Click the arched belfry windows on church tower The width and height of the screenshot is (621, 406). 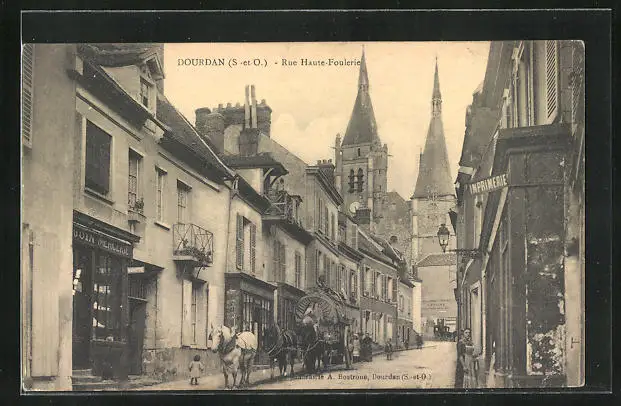pos(355,180)
